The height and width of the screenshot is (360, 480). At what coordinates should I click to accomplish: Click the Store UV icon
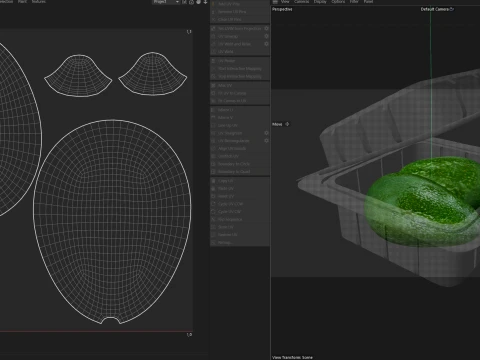(x=214, y=227)
